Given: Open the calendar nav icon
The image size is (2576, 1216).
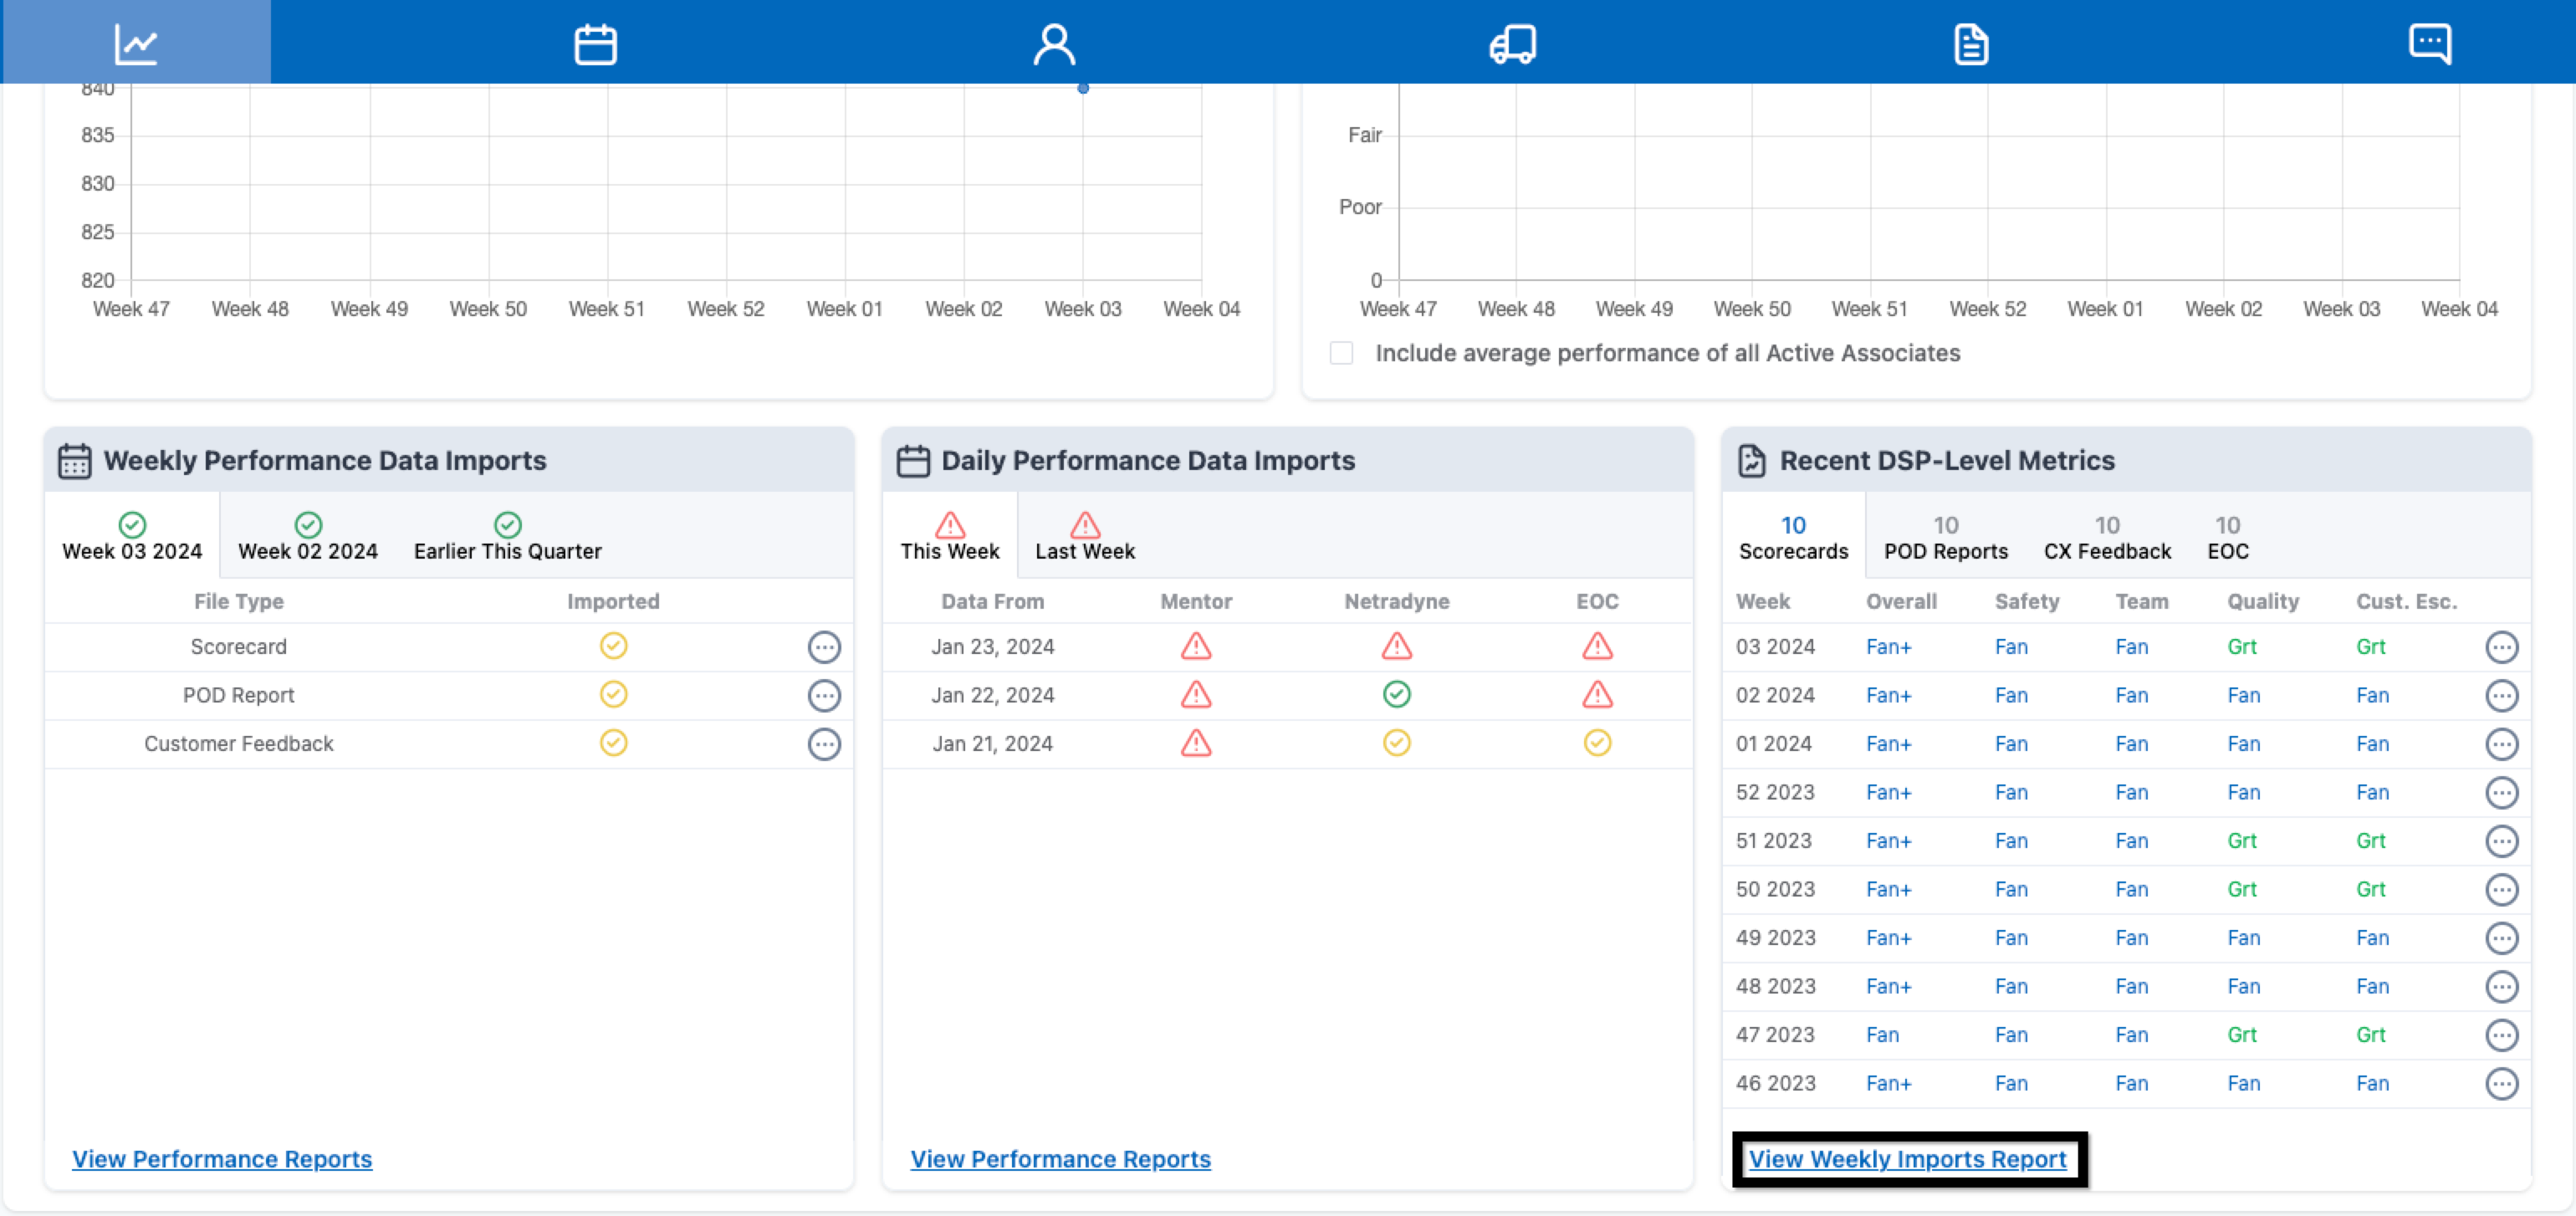Looking at the screenshot, I should (595, 43).
